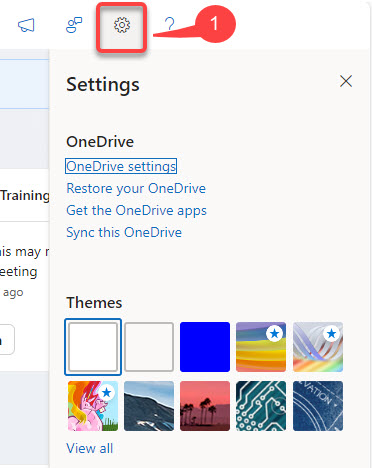The width and height of the screenshot is (372, 468).
Task: Click Sync this OneDrive link
Action: 124,232
